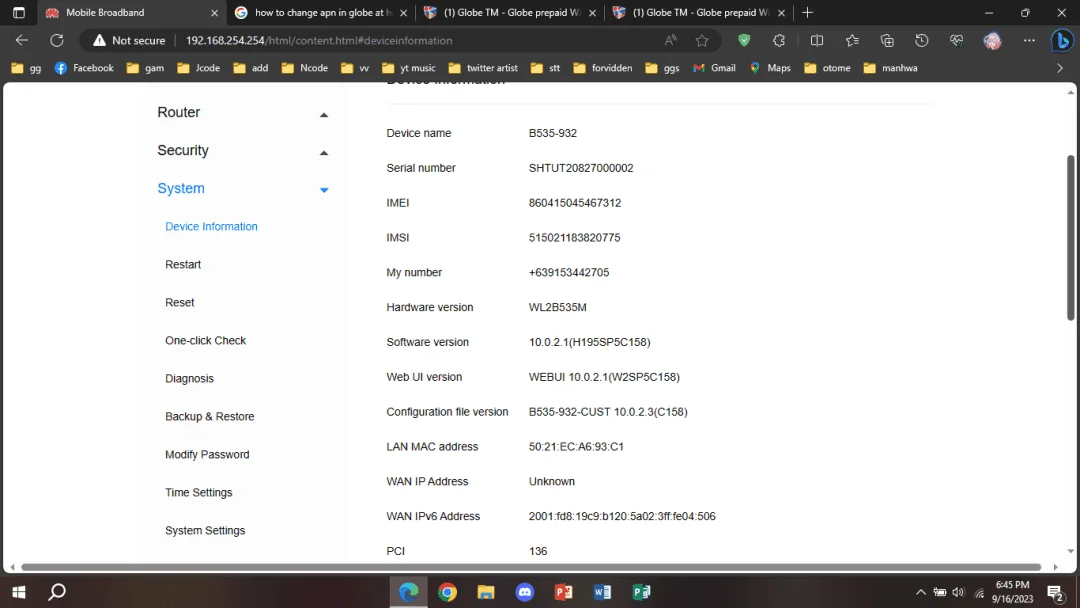Open the manhwa bookmark folder
This screenshot has width=1080, height=608.
(x=891, y=68)
